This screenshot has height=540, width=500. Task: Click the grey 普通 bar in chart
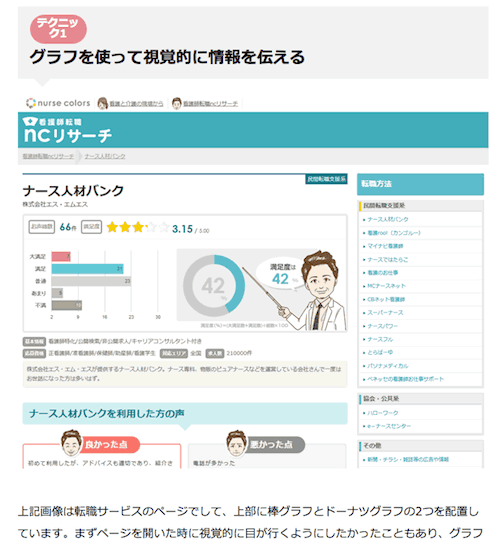[91, 281]
